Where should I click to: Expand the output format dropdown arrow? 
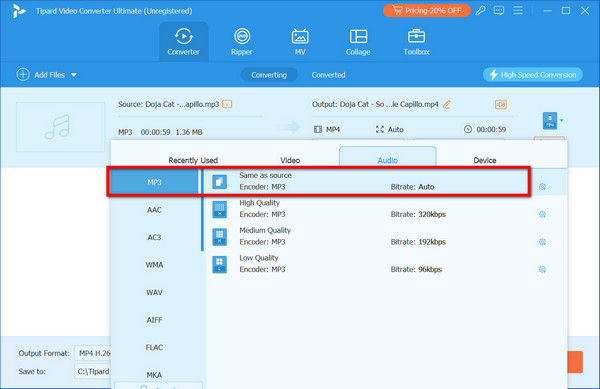coord(561,120)
